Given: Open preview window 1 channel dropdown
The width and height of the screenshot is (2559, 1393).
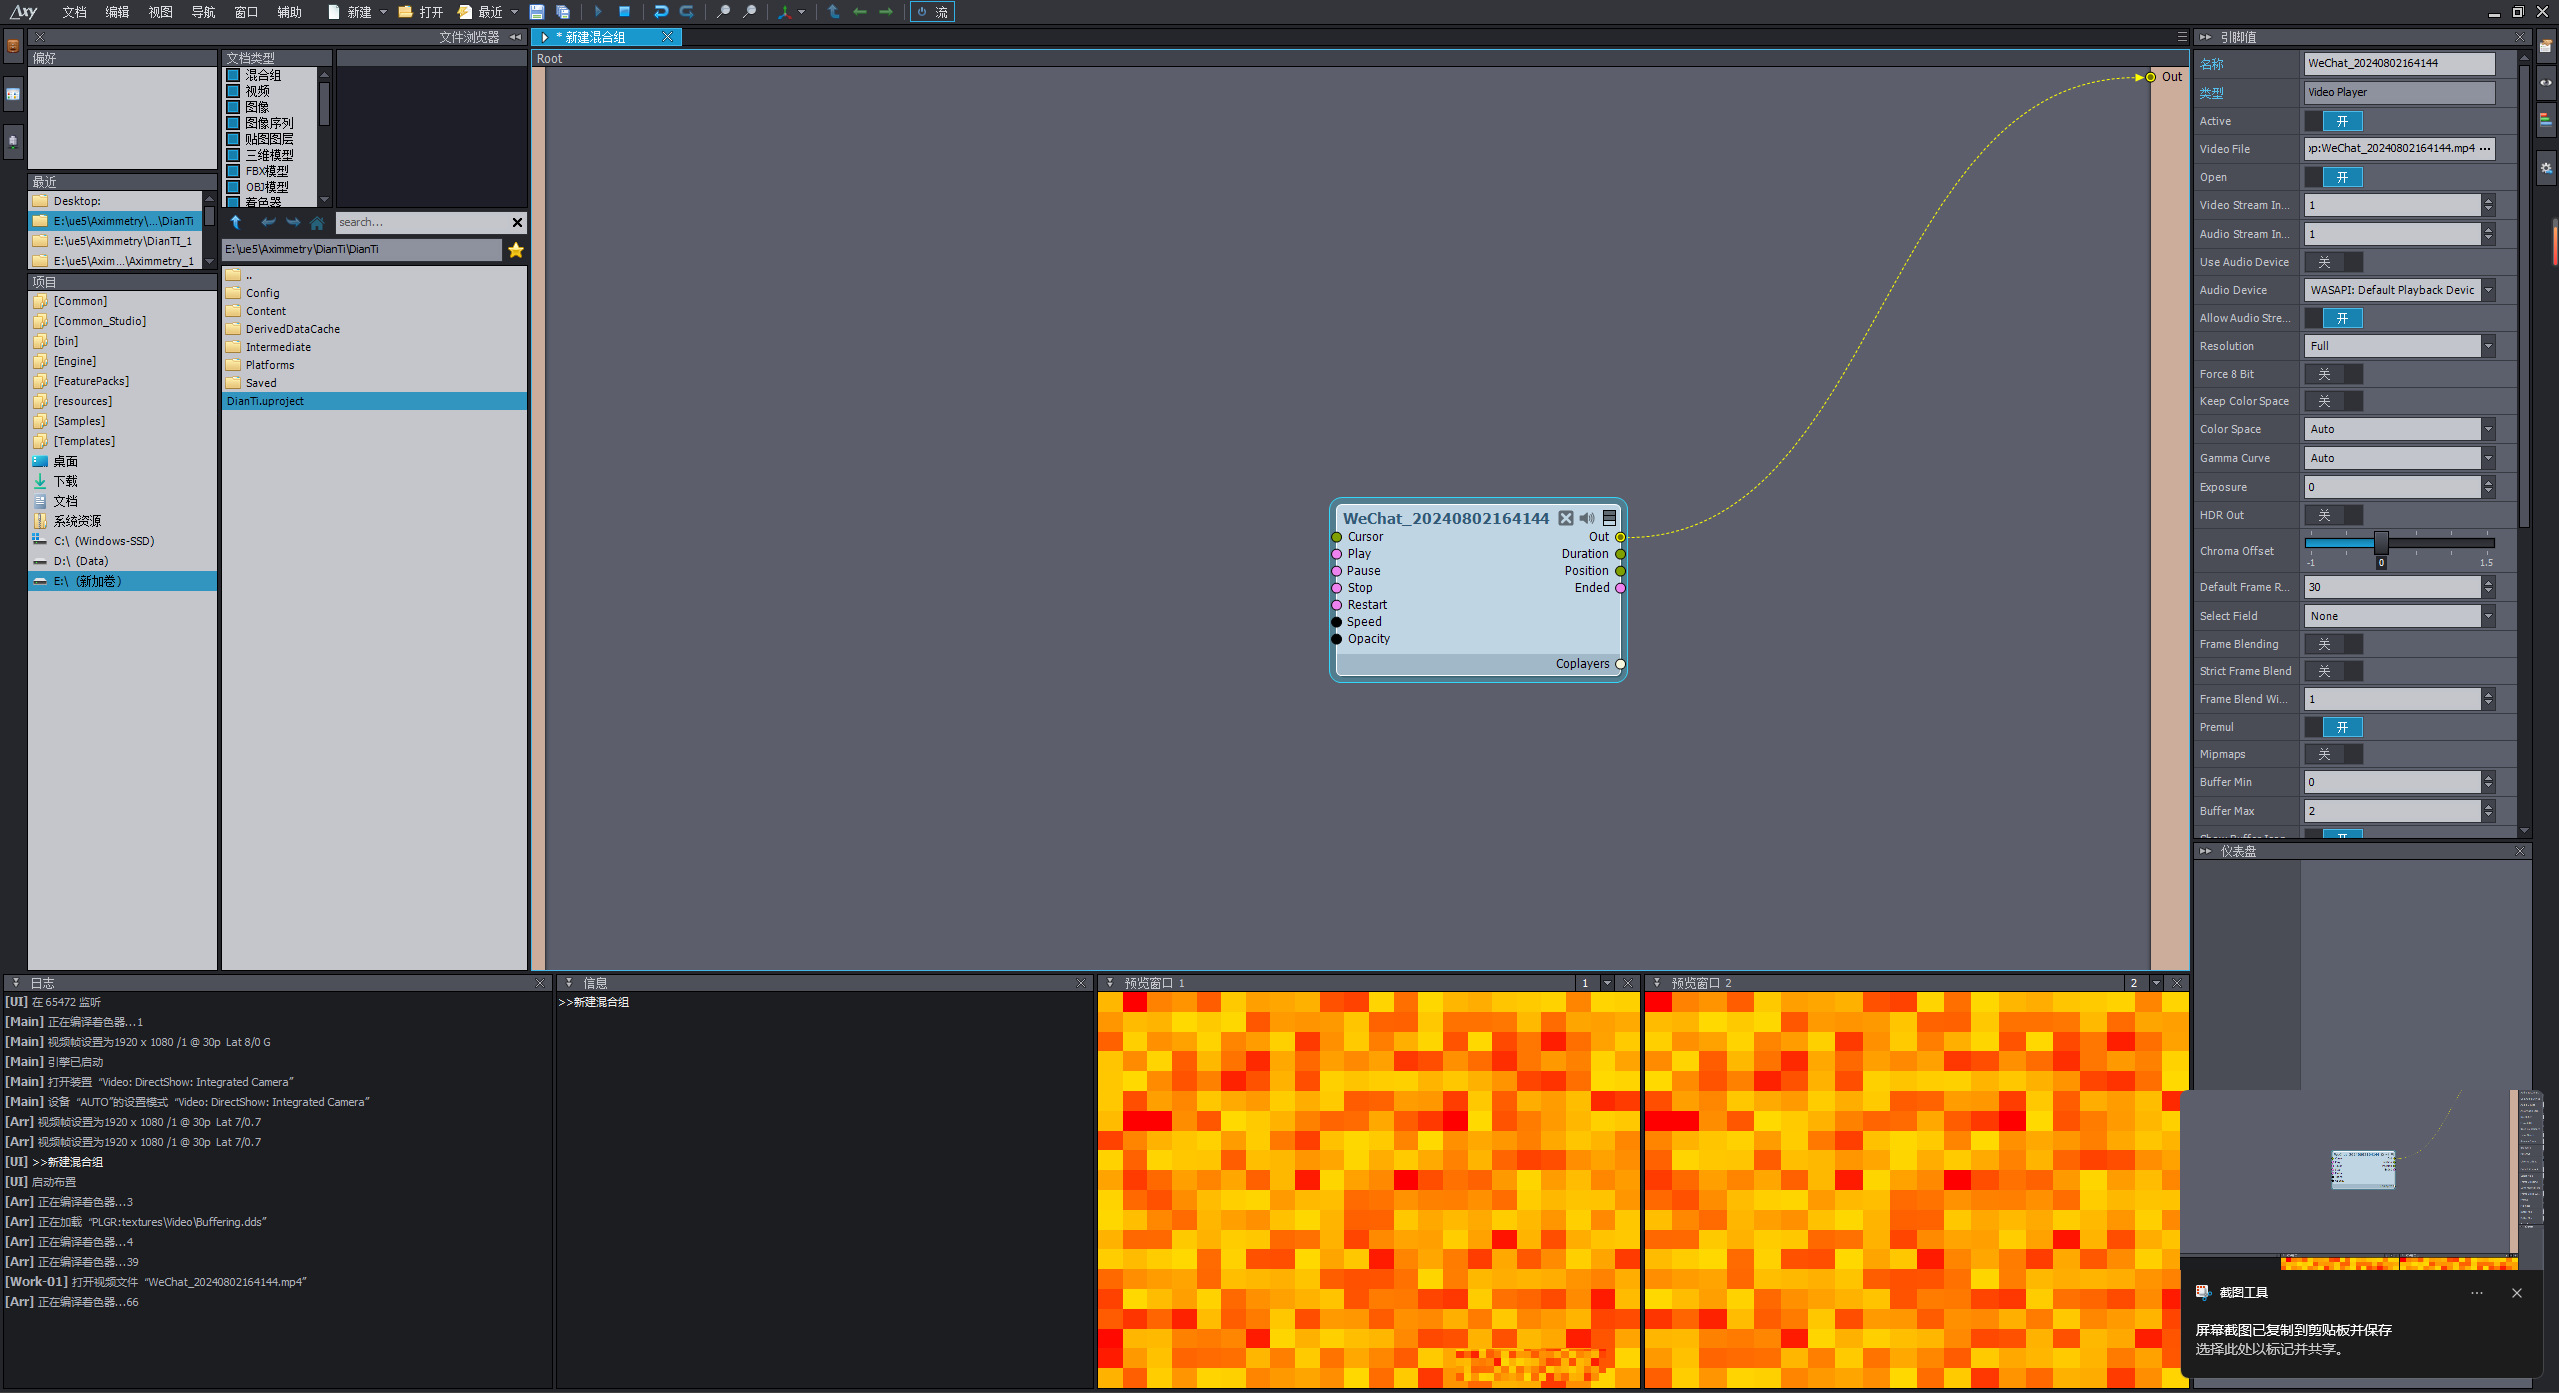Looking at the screenshot, I should point(1607,983).
